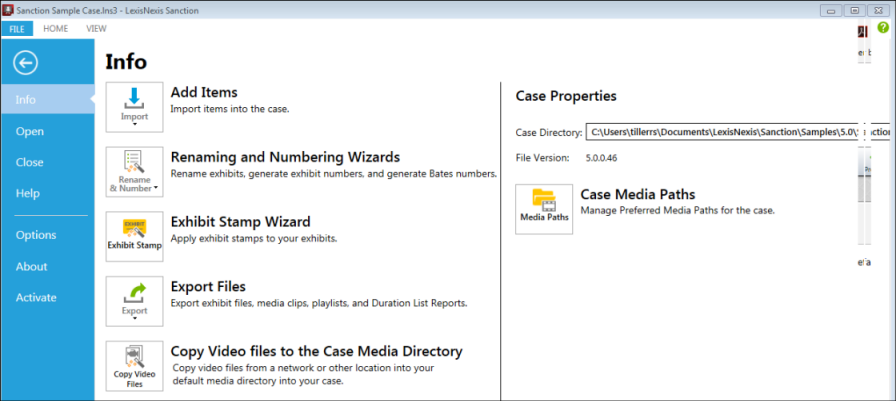Launch the Exhibit Stamp wizard icon
896x401 pixels.
pos(134,236)
